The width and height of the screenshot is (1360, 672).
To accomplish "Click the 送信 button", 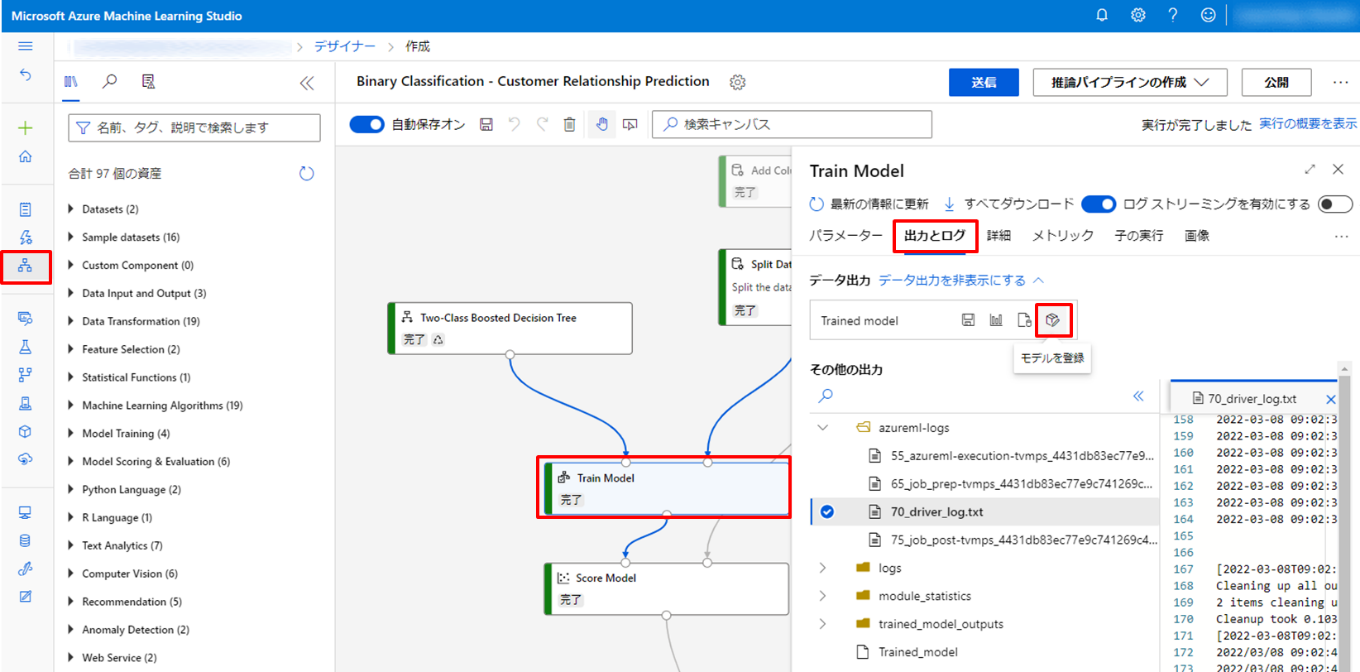I will 984,82.
